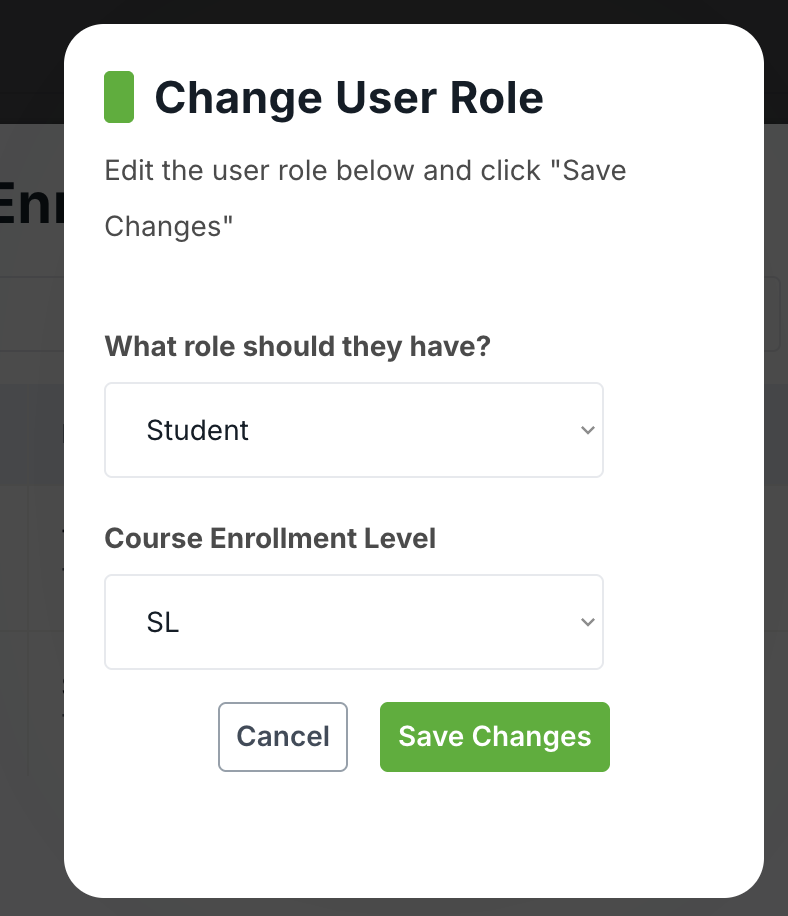
Task: Cancel the user role change
Action: (283, 737)
